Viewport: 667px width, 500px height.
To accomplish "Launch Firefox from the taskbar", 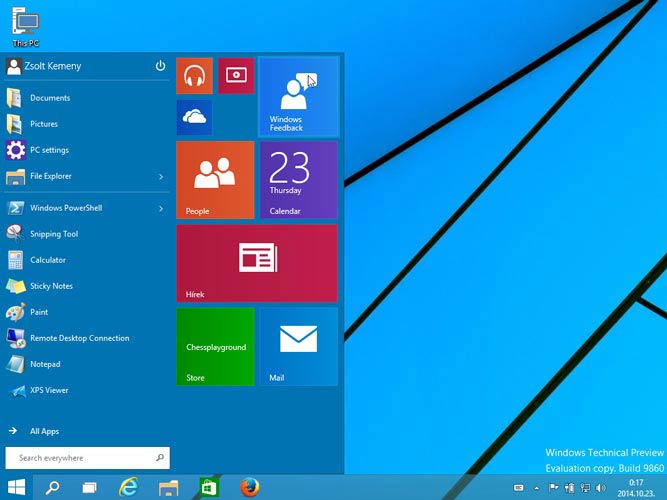I will click(249, 488).
